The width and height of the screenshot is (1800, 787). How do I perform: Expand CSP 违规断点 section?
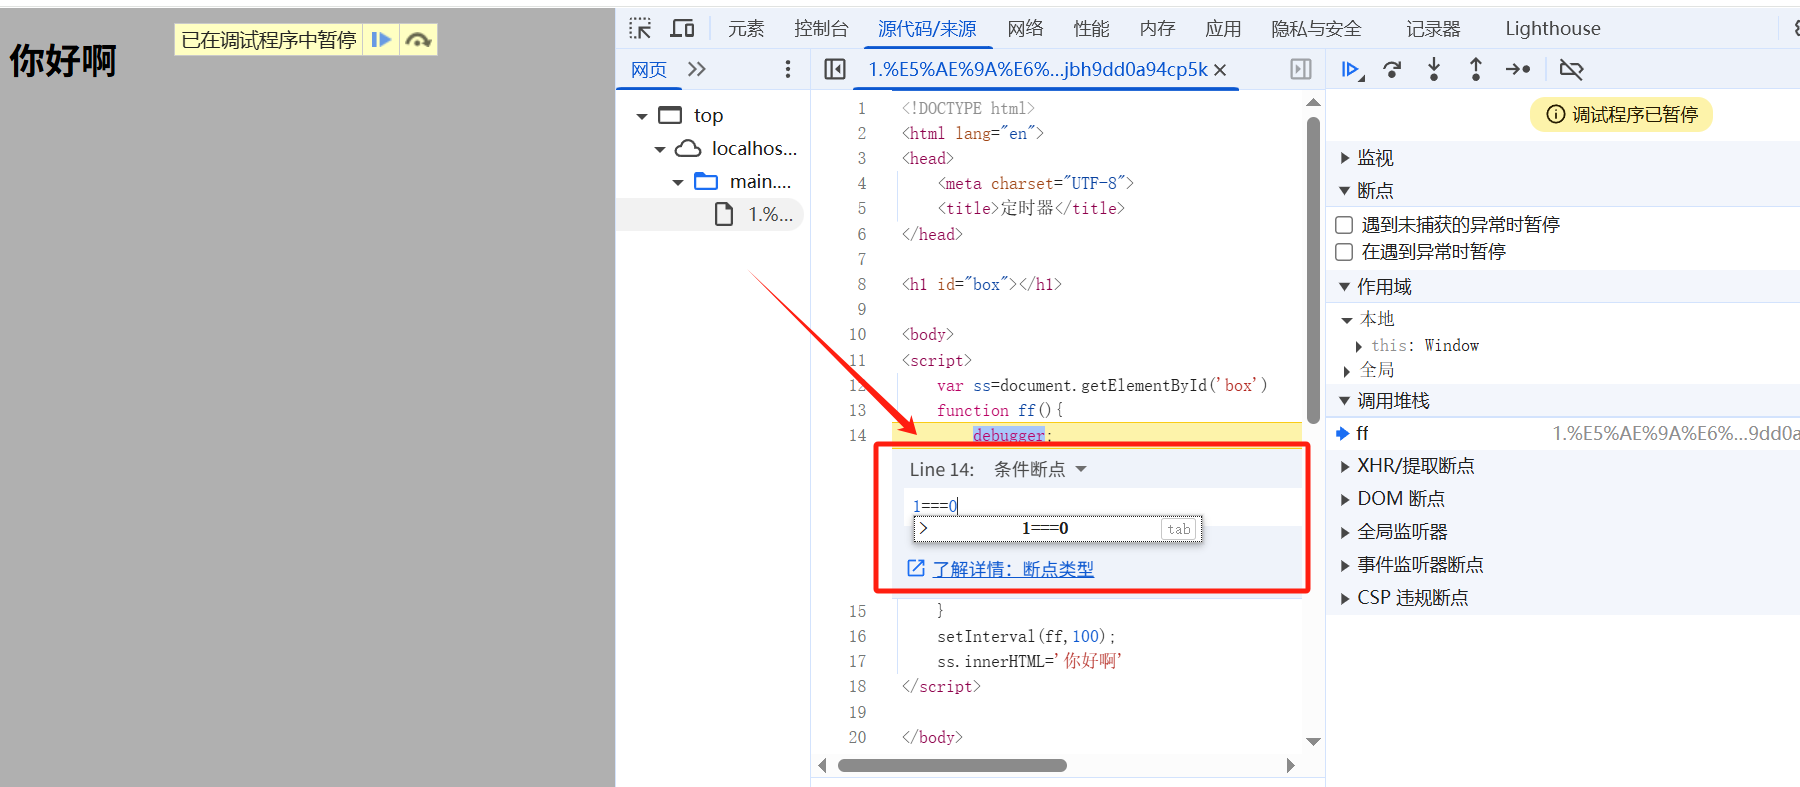tap(1344, 598)
